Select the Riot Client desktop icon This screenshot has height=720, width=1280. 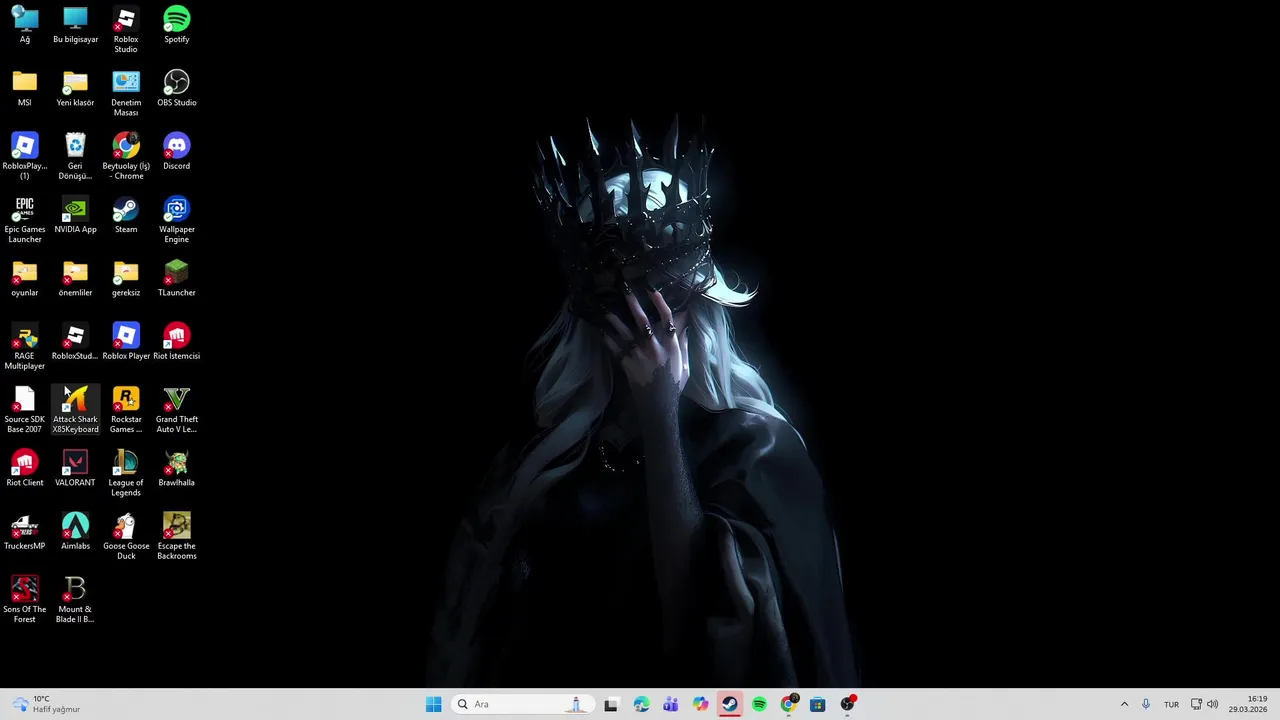point(25,468)
